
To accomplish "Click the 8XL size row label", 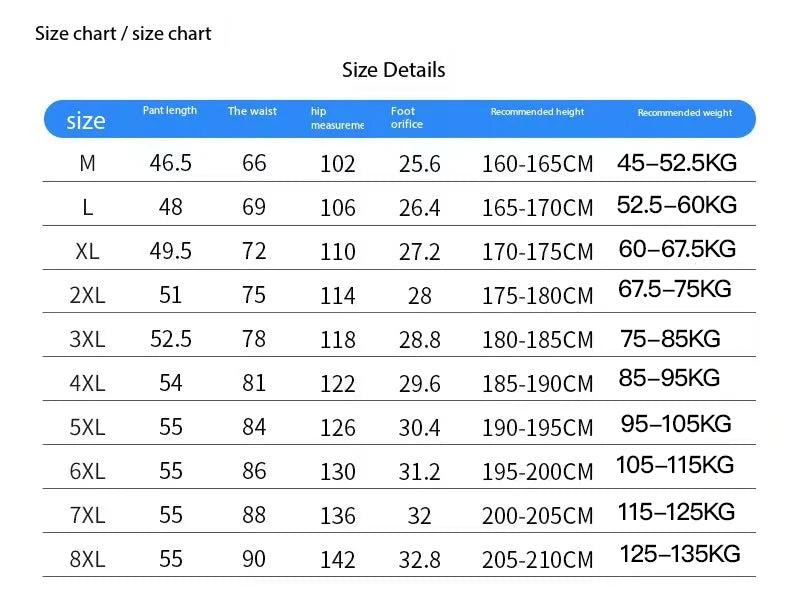I will pyautogui.click(x=87, y=559).
